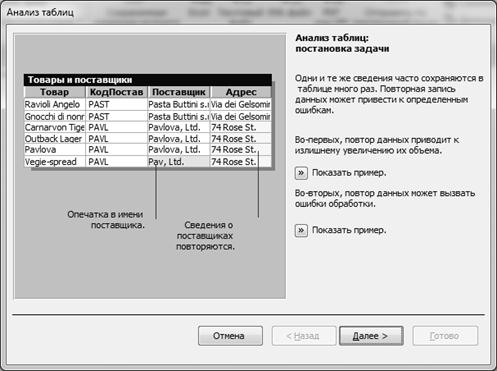Click the PAST code in Ravioli Angelo row

[116, 104]
